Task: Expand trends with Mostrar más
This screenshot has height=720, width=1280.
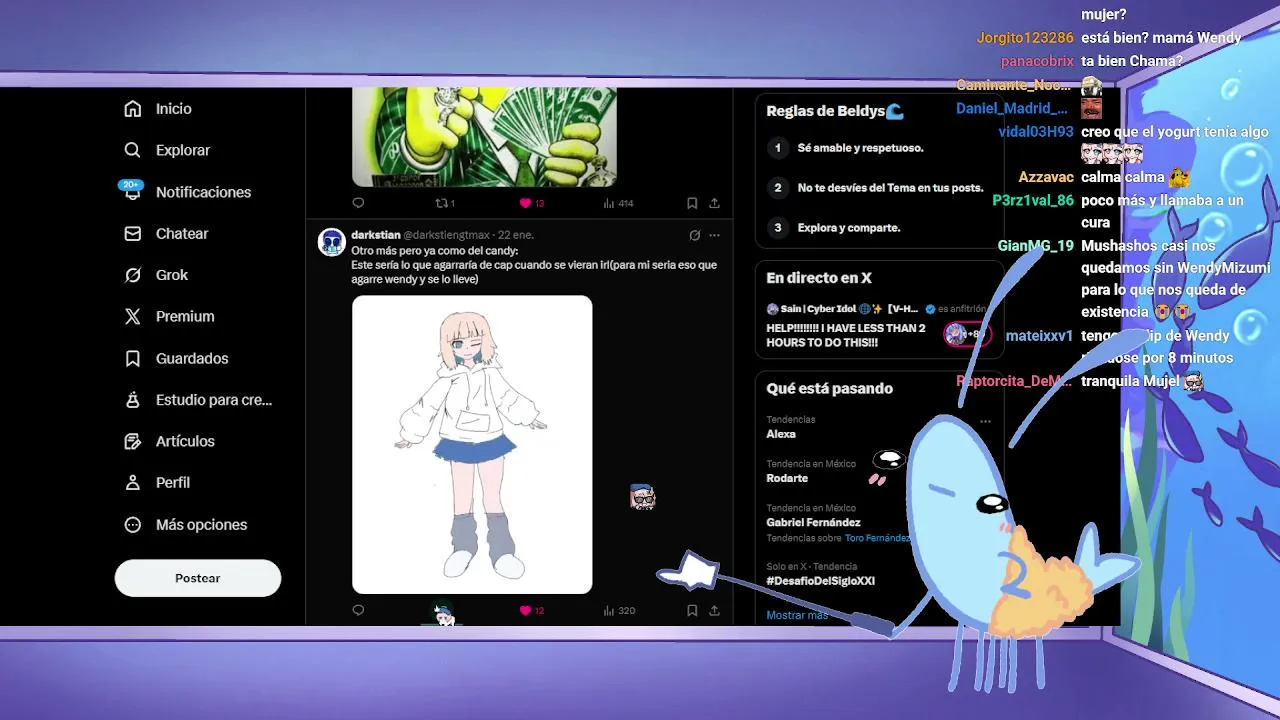Action: pos(797,615)
